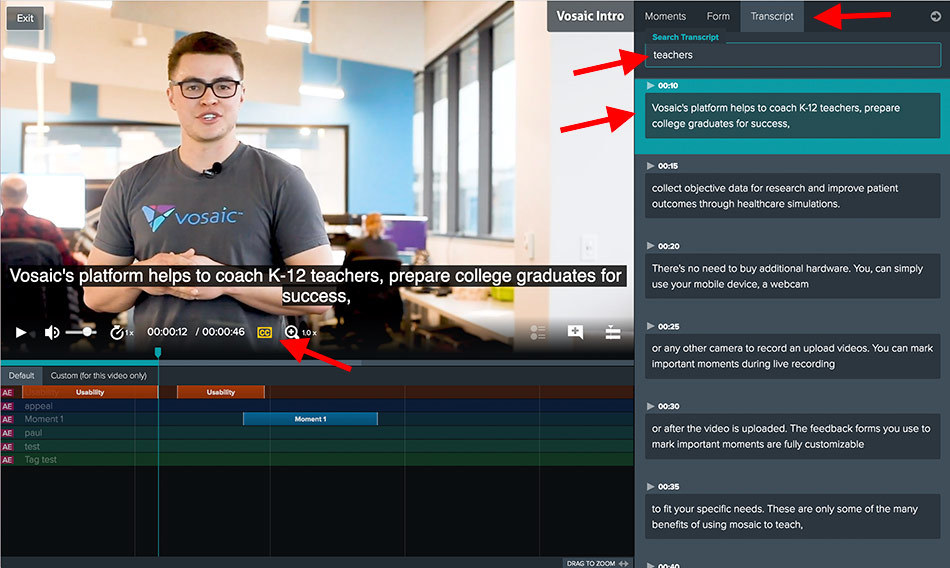Open the moments list icon in player
The width and height of the screenshot is (950, 568).
538,332
